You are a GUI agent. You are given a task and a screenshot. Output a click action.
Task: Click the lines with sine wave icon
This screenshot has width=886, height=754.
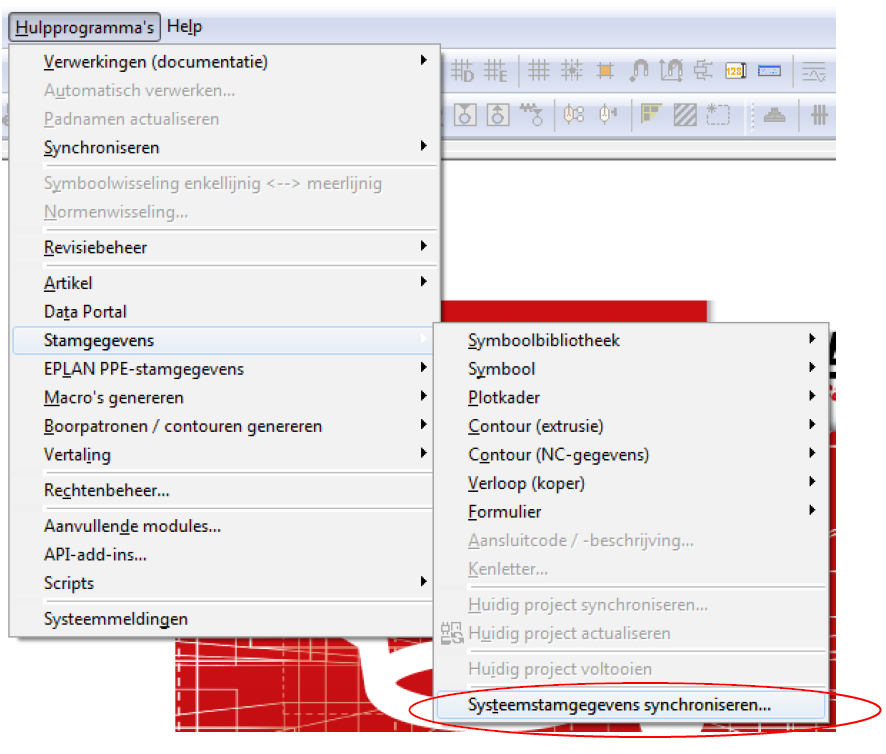[x=814, y=72]
